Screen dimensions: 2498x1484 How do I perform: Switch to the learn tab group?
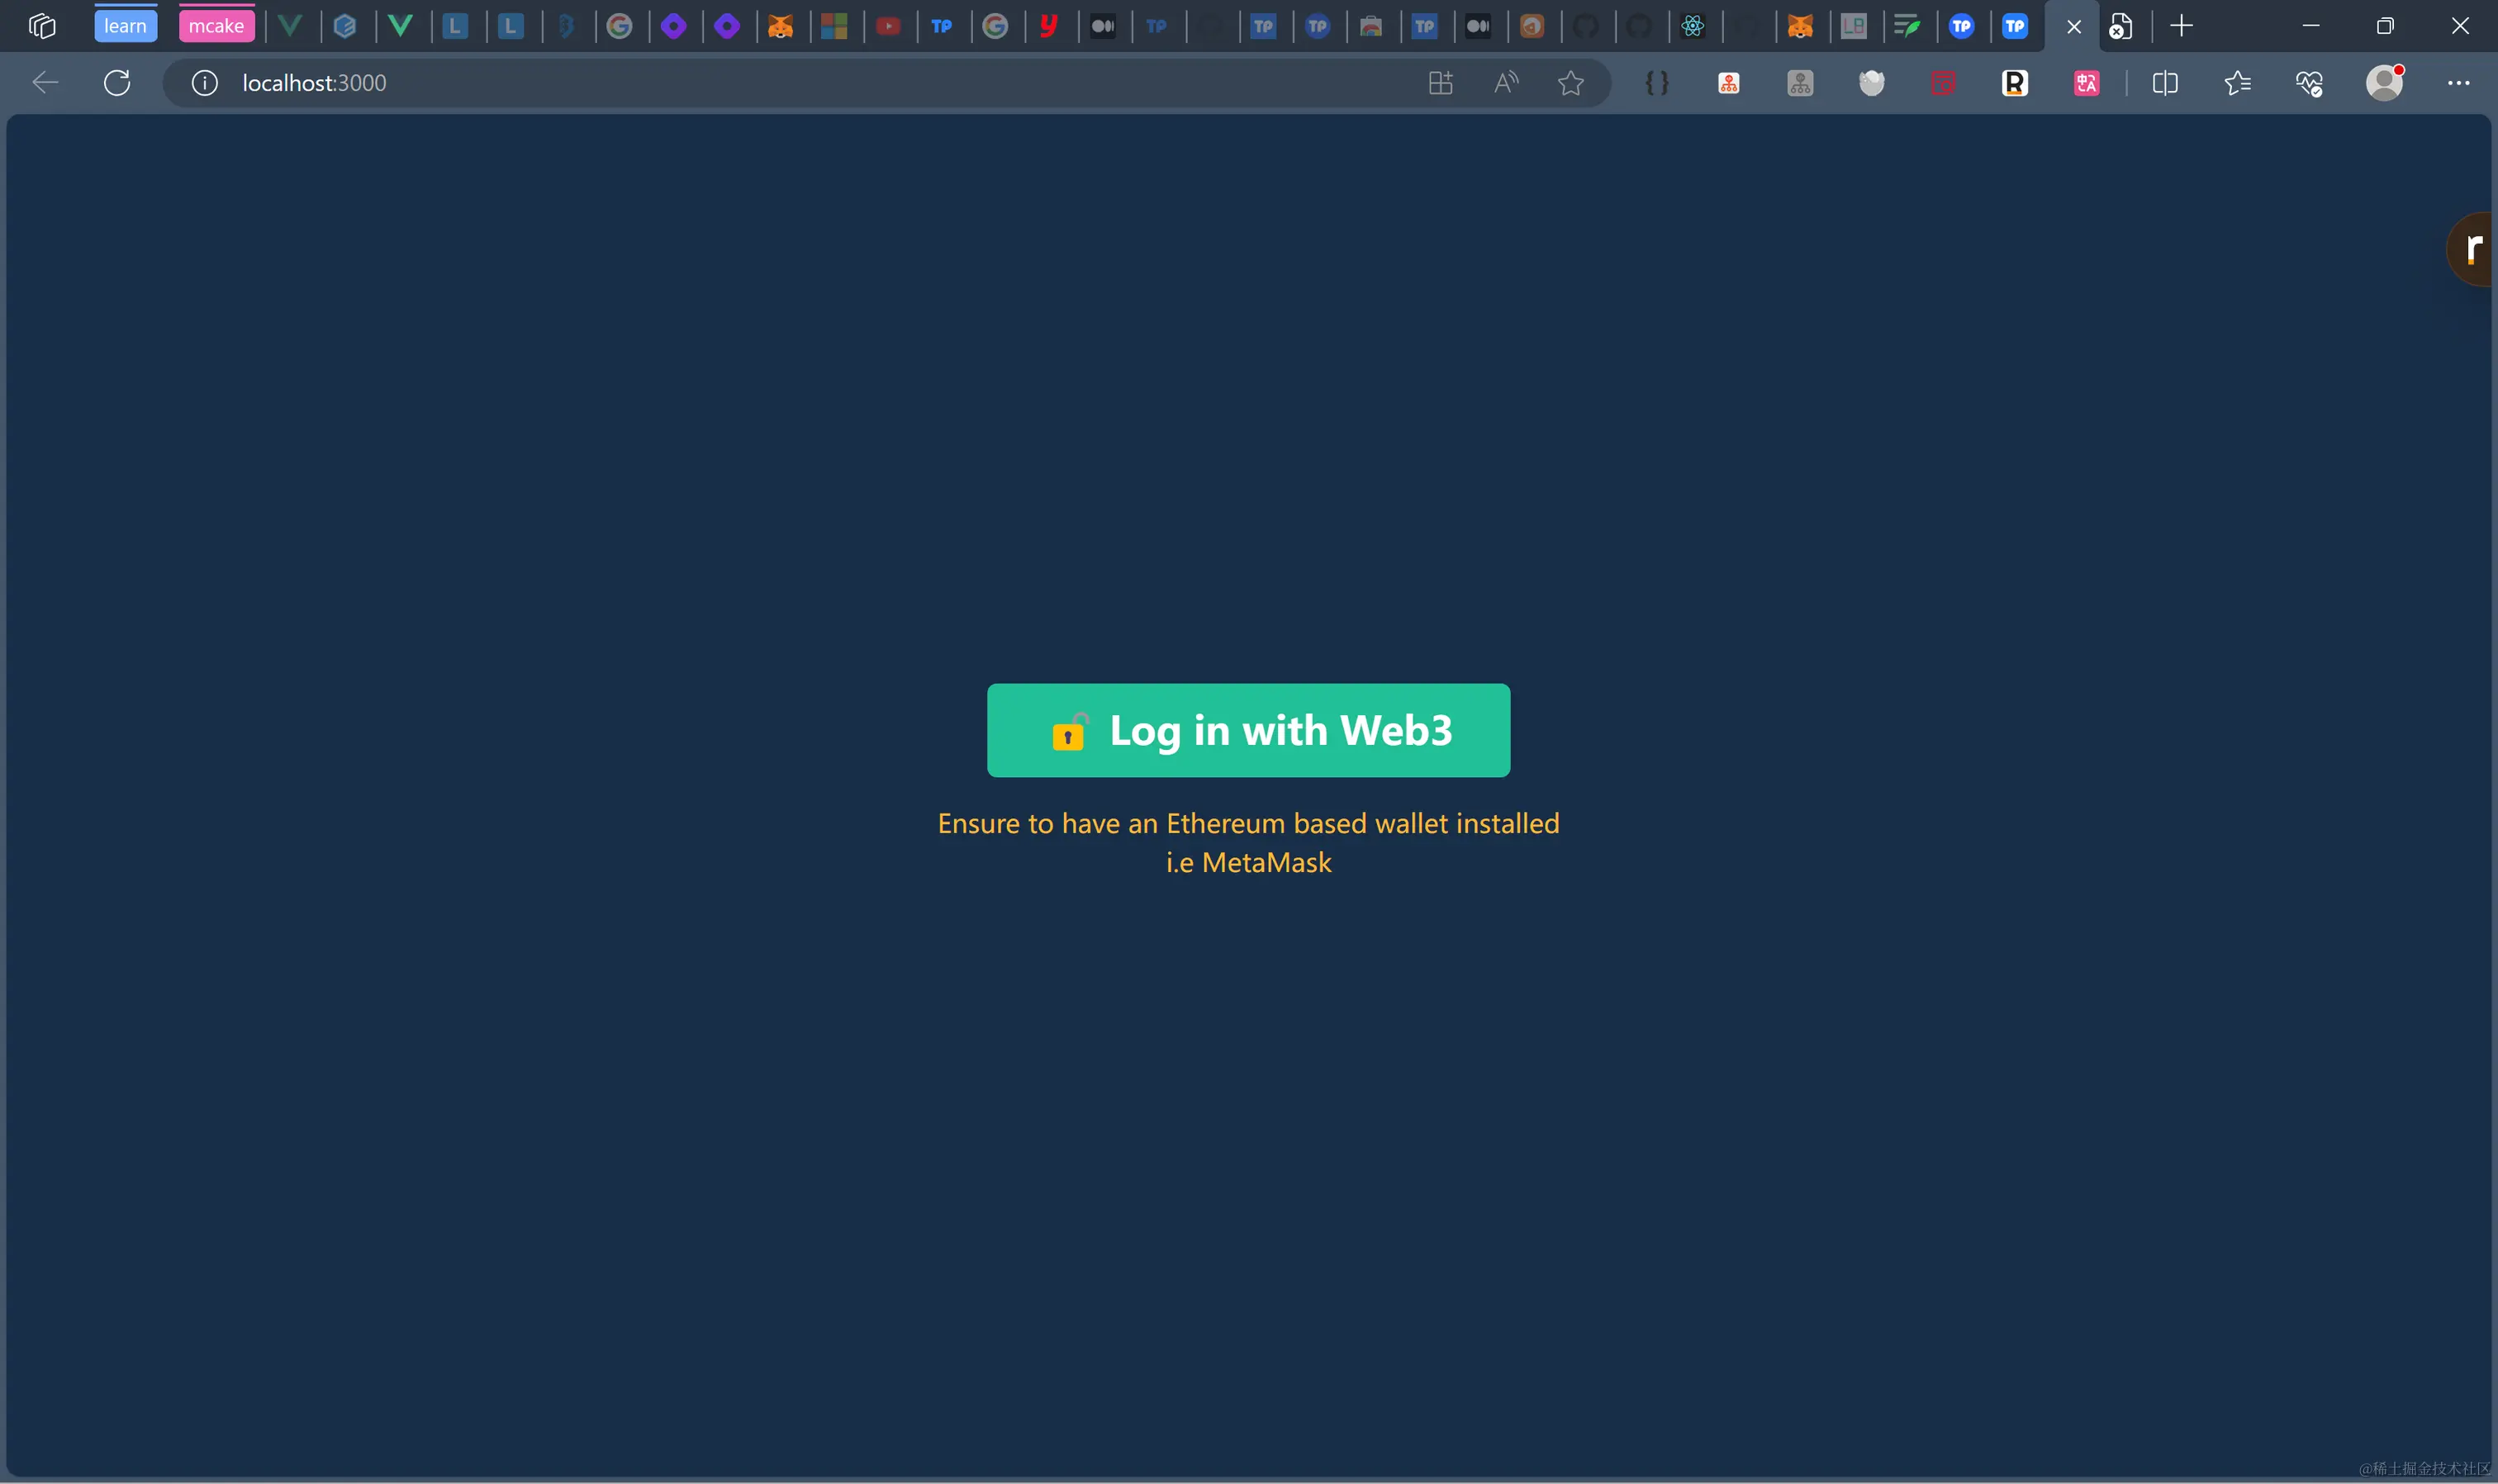pyautogui.click(x=125, y=26)
